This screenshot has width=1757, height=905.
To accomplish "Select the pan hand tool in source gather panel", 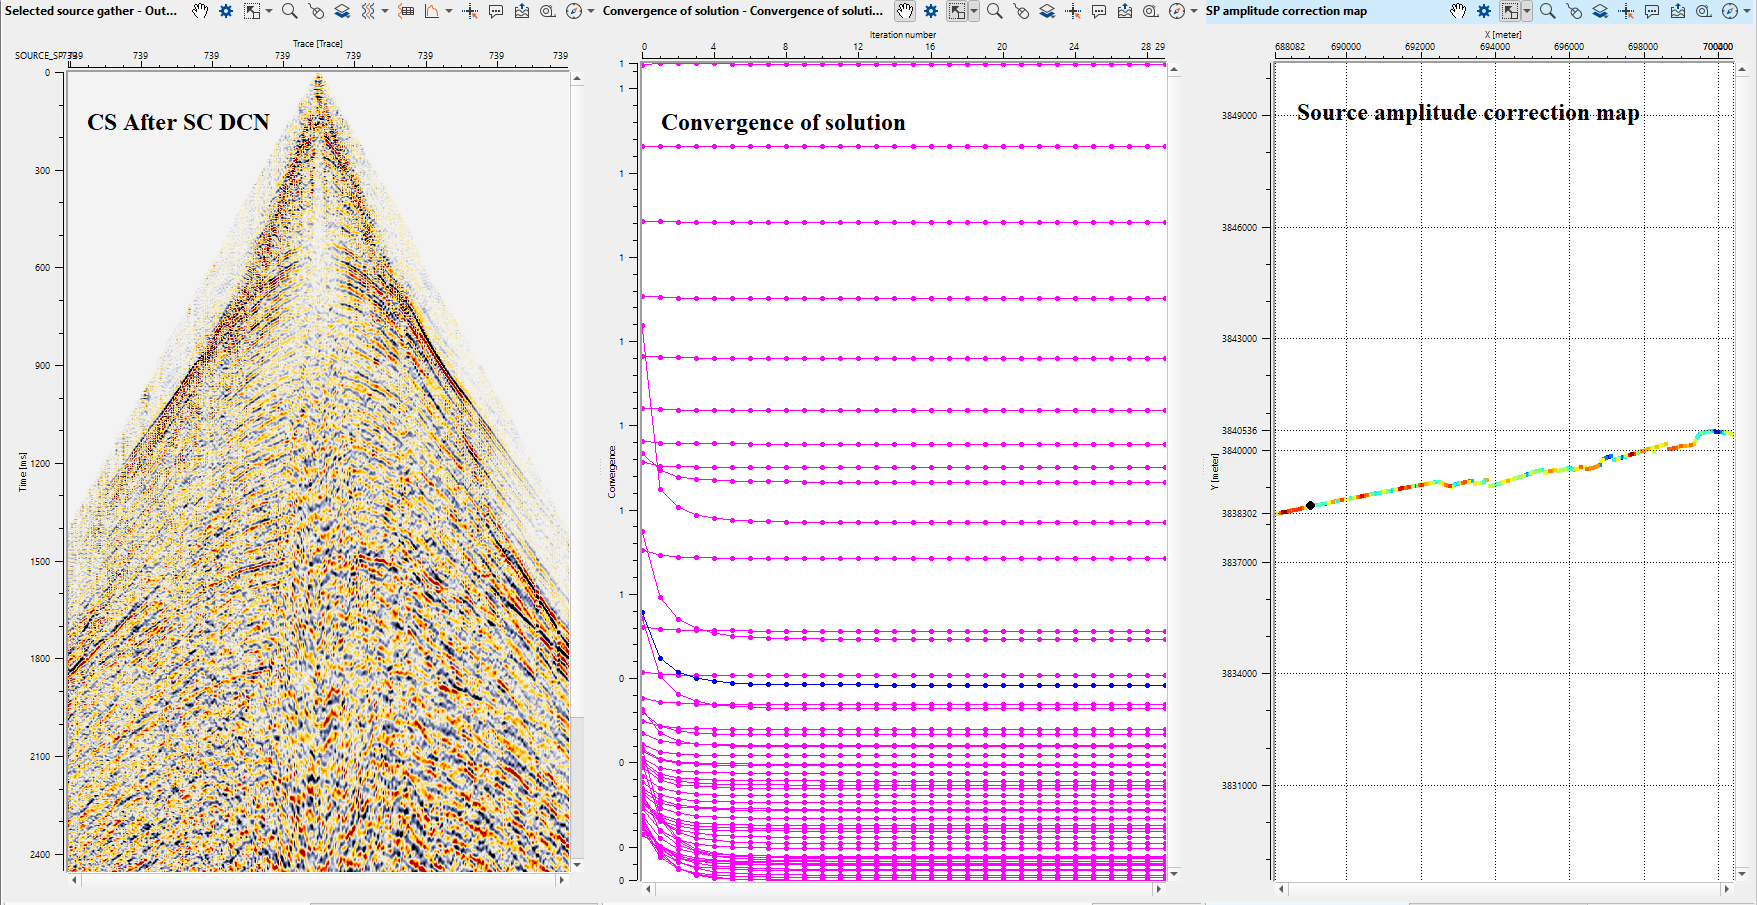I will click(200, 11).
